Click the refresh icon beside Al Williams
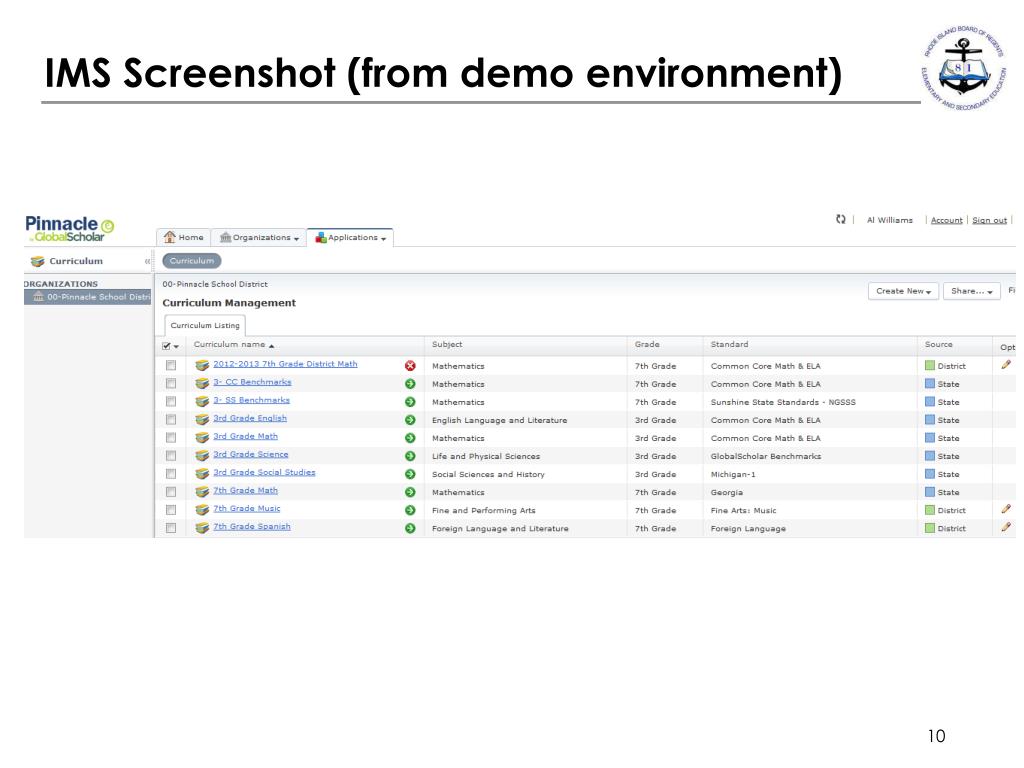 [x=840, y=219]
